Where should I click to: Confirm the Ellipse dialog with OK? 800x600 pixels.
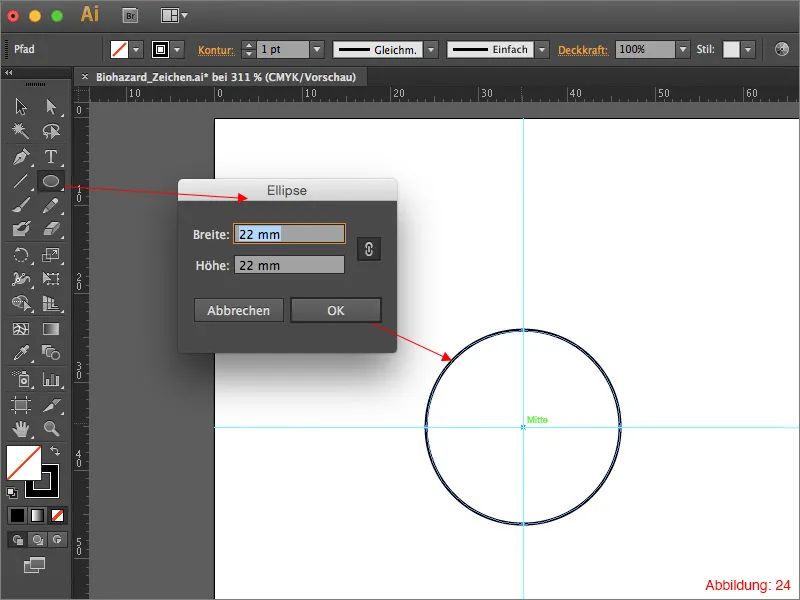tap(336, 310)
